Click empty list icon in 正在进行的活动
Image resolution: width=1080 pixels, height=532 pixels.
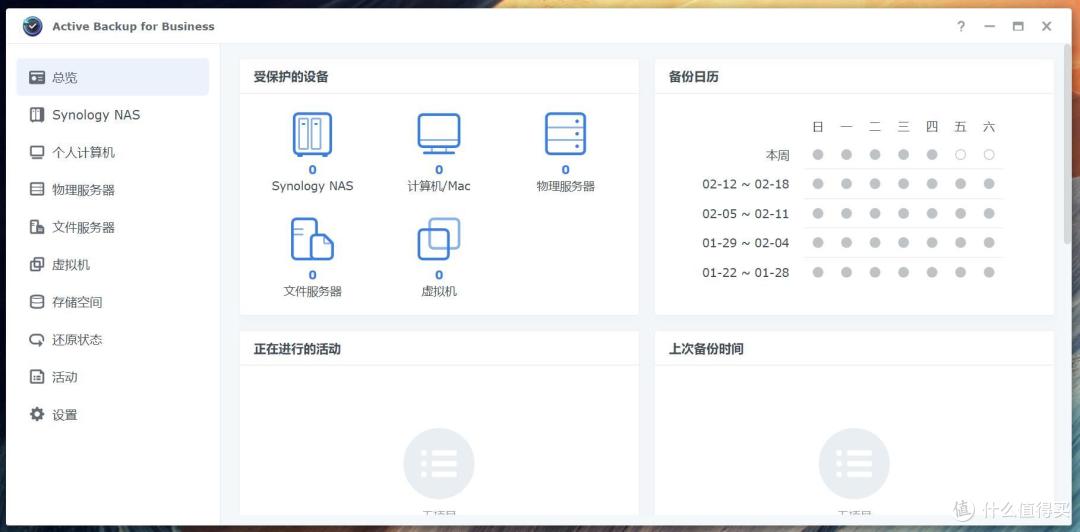tap(439, 463)
